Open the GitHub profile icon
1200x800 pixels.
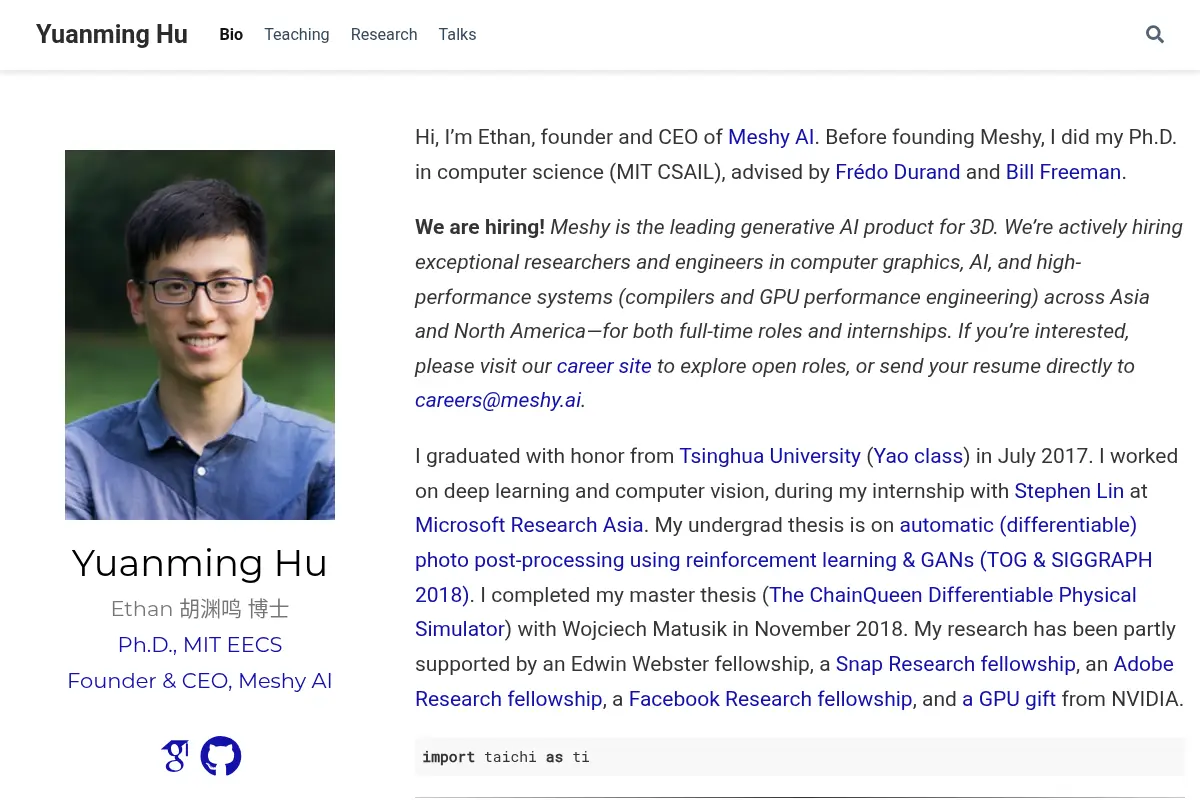tap(221, 756)
